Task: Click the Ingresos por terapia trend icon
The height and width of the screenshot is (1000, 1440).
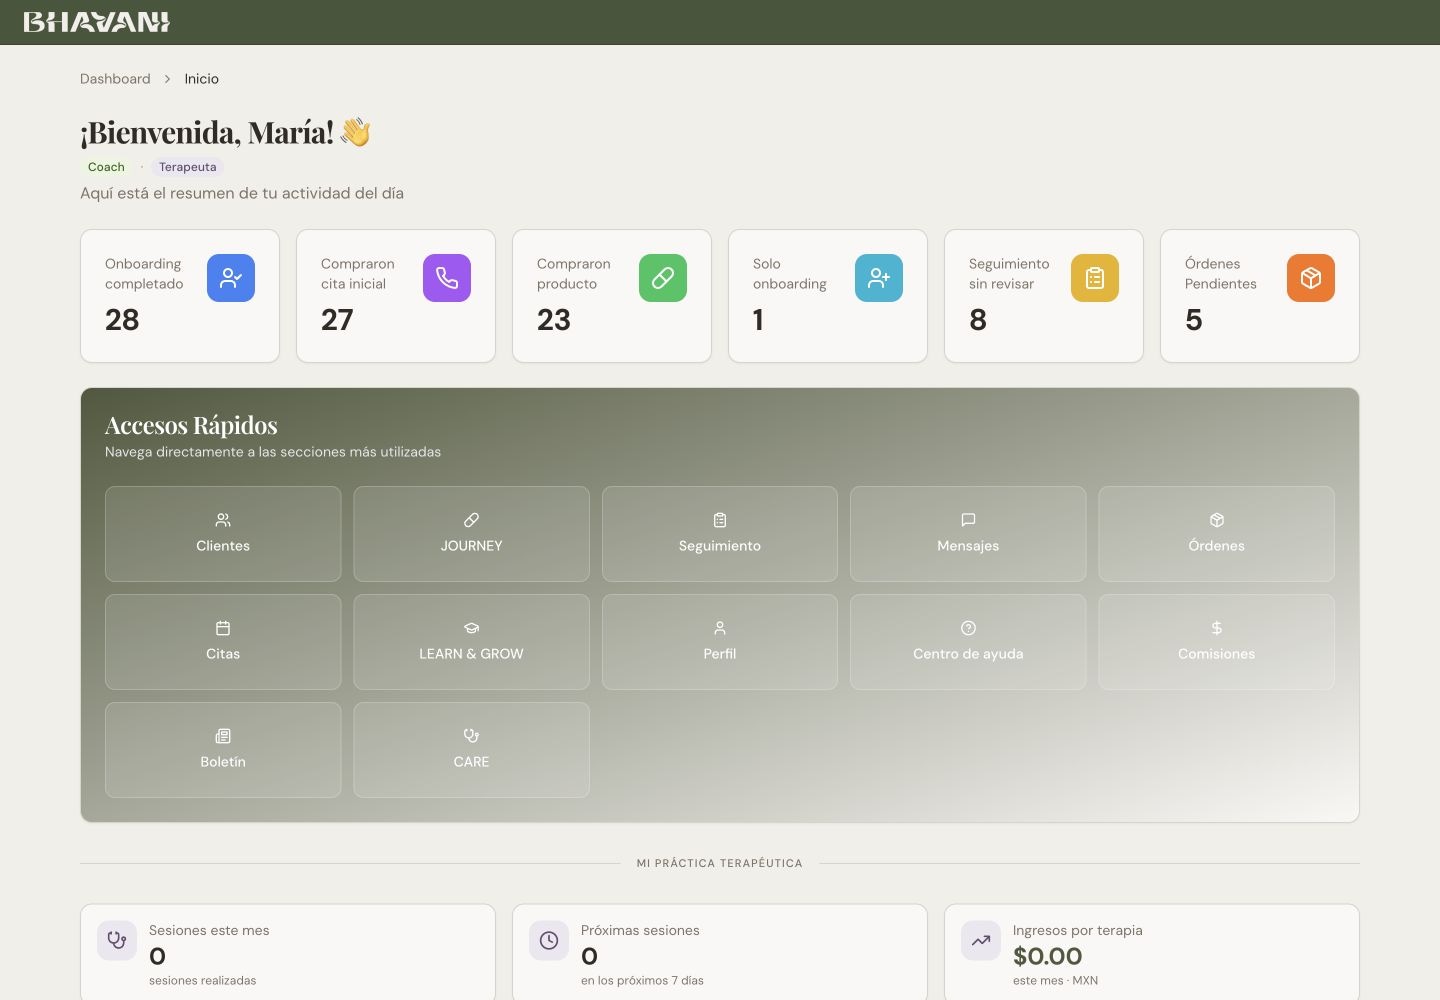Action: pos(981,941)
